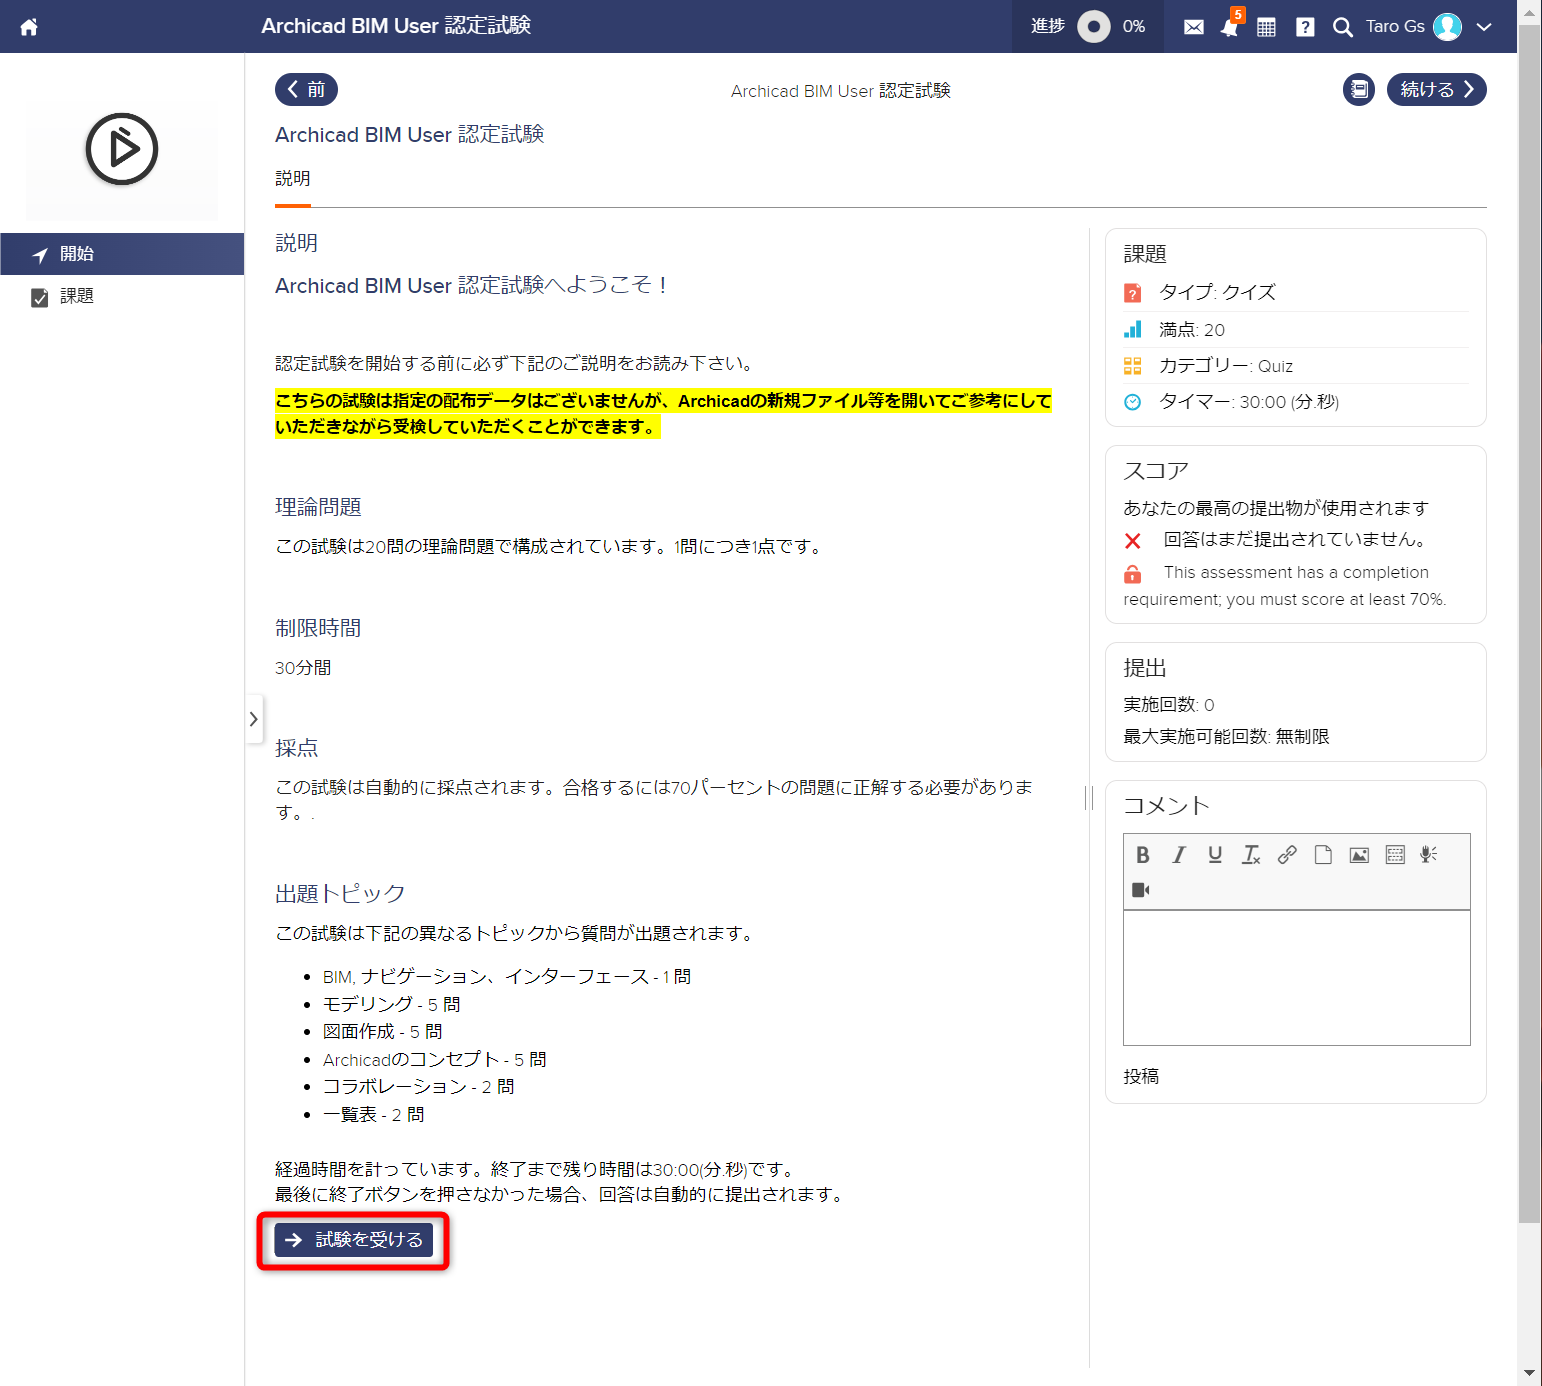Insert a link in the comment editor
This screenshot has width=1542, height=1386.
click(1287, 855)
